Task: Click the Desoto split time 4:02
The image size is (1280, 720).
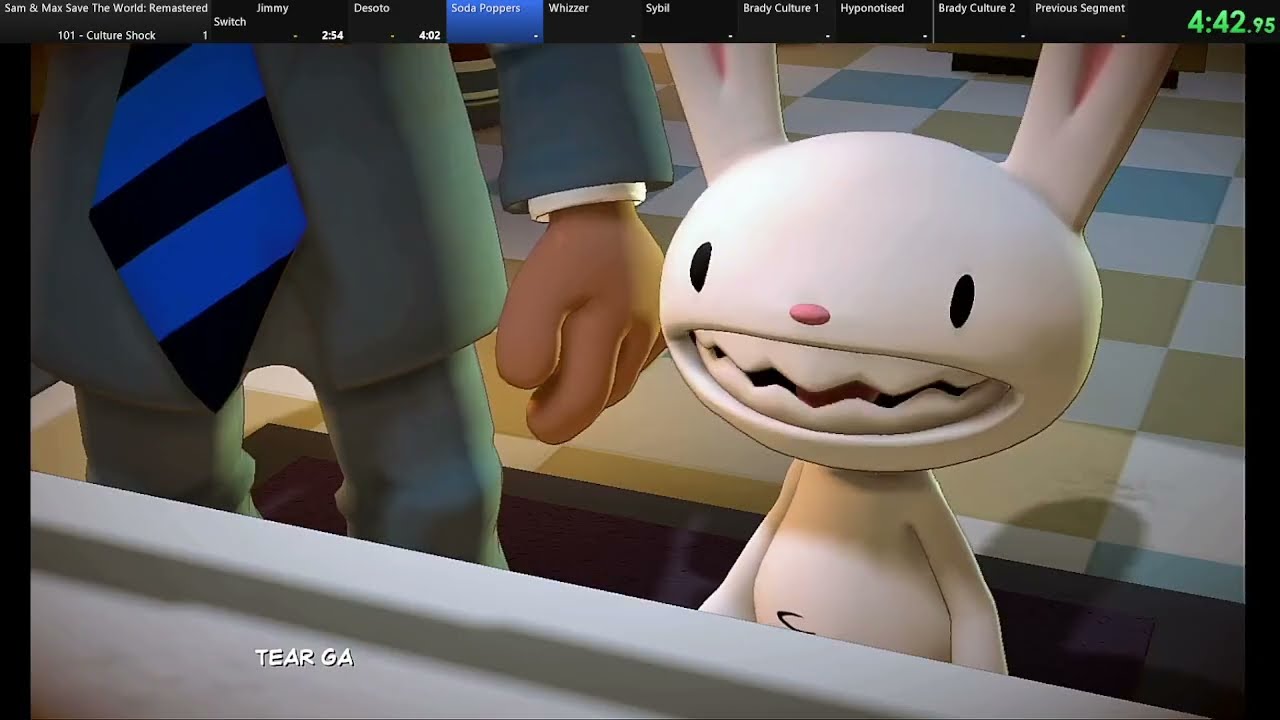Action: [429, 36]
